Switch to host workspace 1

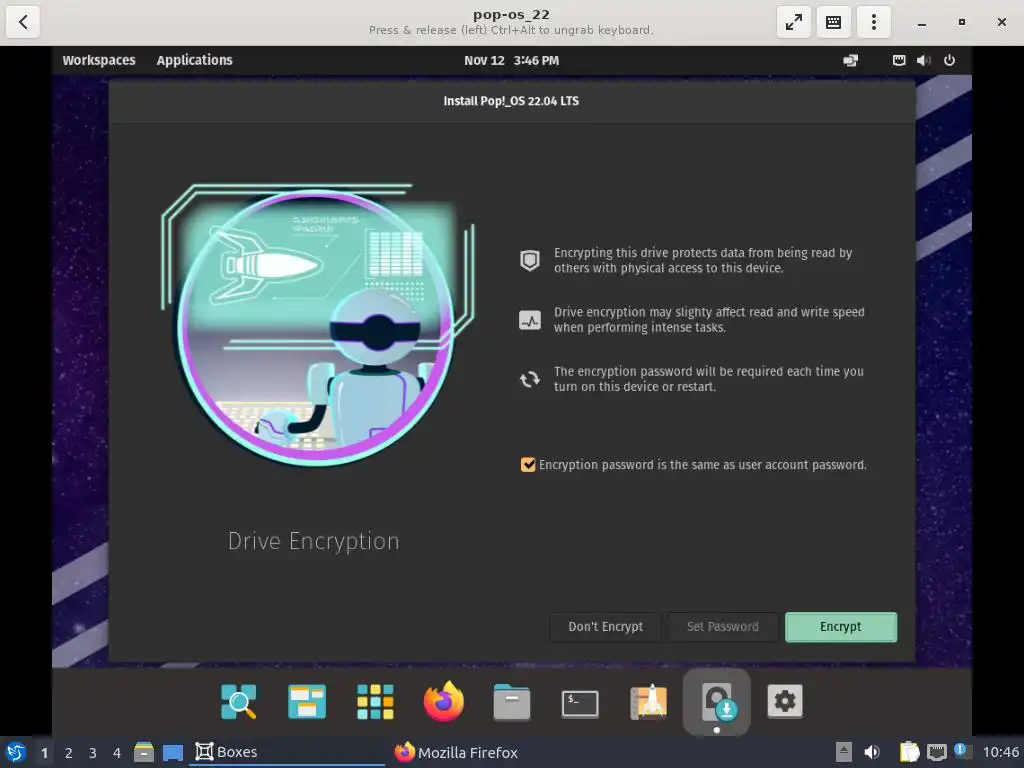(44, 753)
